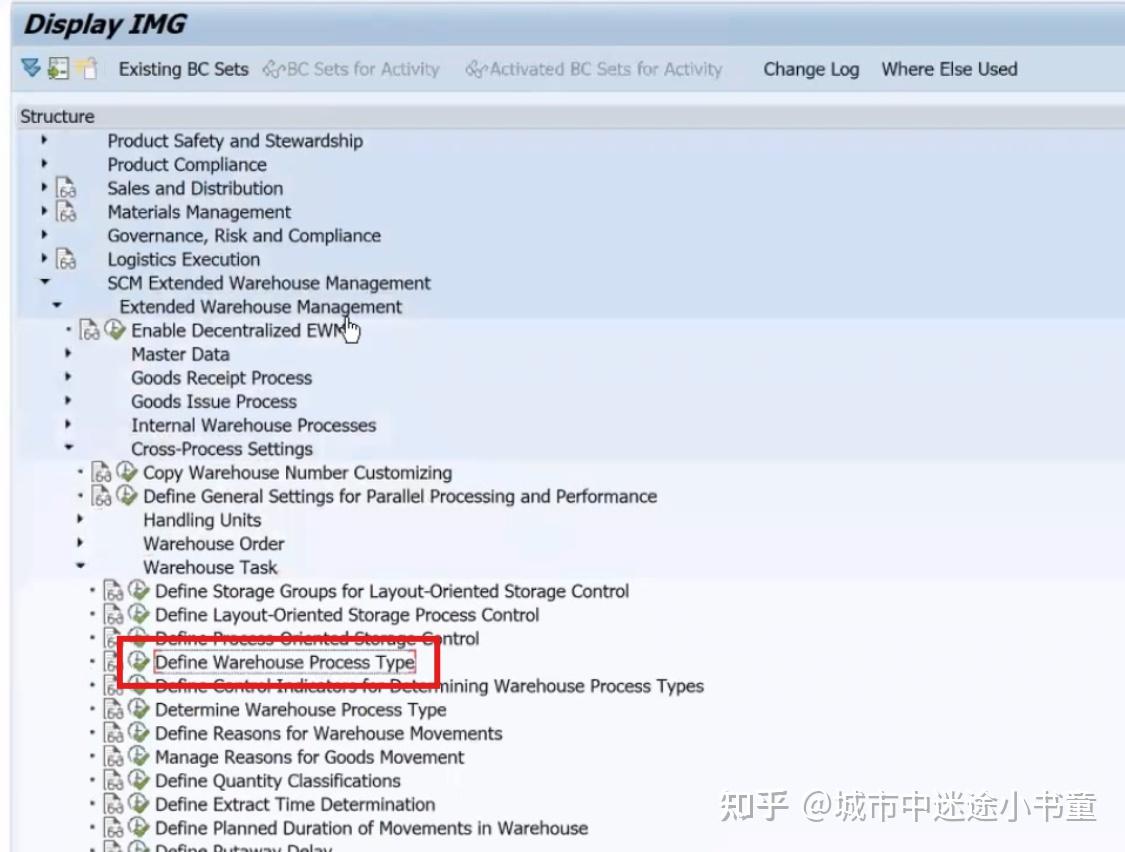Execute the Enable Decentralized EWM activity

click(115, 329)
